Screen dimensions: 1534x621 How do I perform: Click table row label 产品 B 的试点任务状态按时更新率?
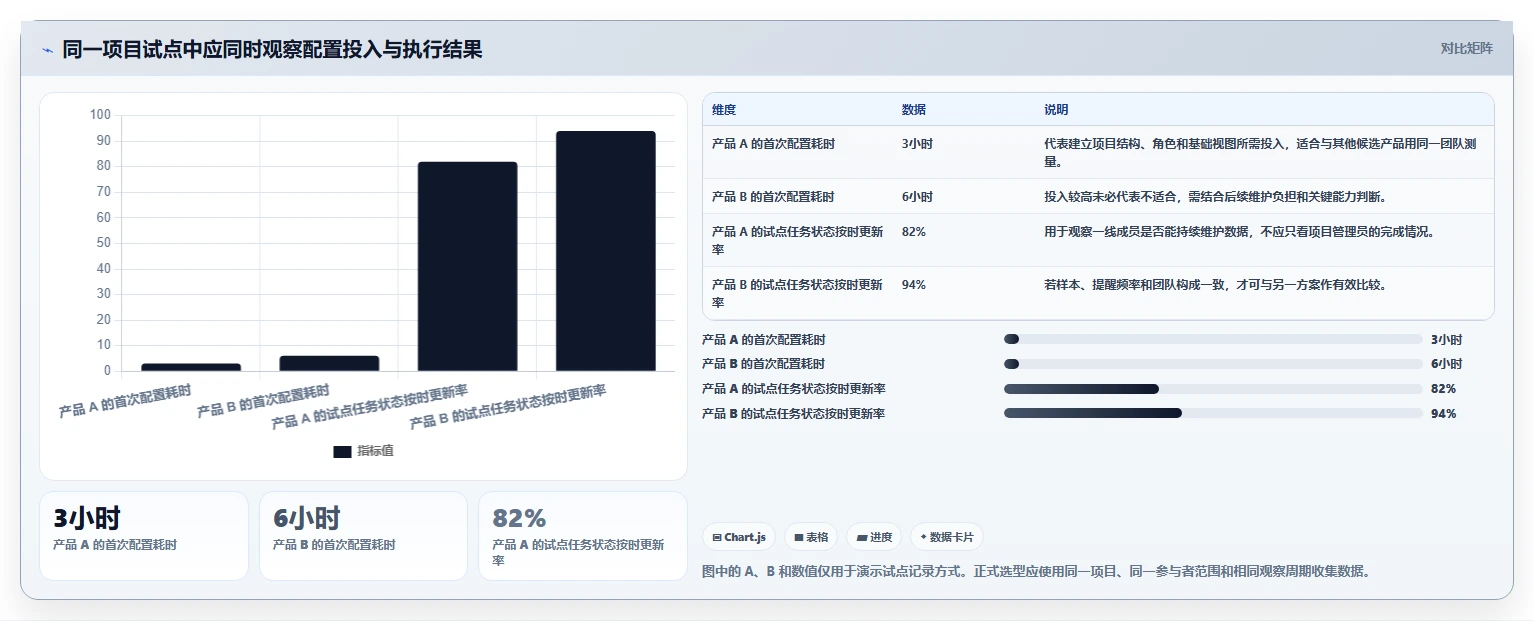pos(798,293)
